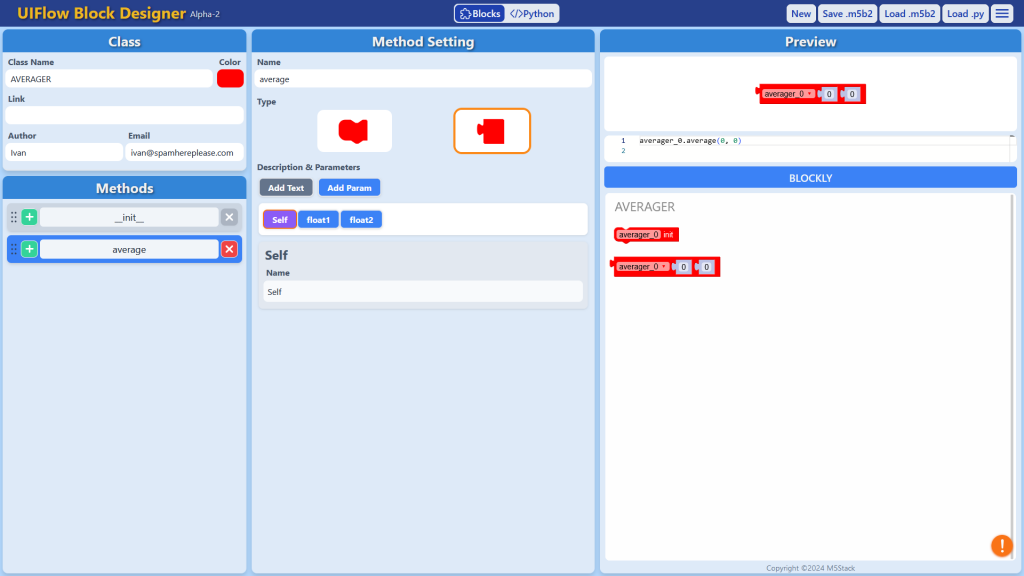Open the red class Color swatch
The height and width of the screenshot is (576, 1024).
click(x=230, y=78)
